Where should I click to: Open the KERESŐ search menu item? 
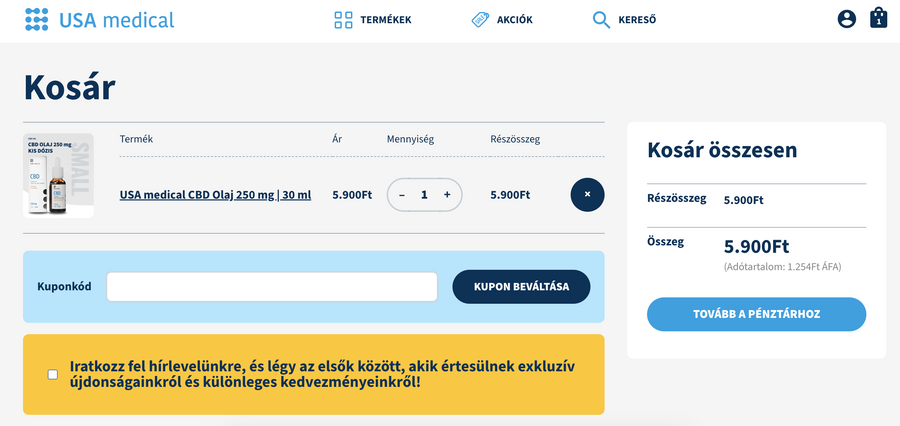point(637,20)
